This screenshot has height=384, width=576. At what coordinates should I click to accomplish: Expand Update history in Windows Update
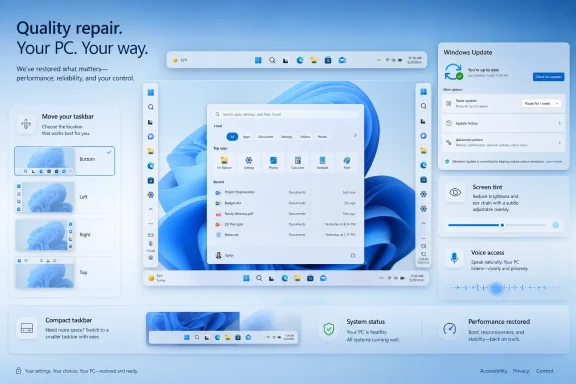pos(504,123)
